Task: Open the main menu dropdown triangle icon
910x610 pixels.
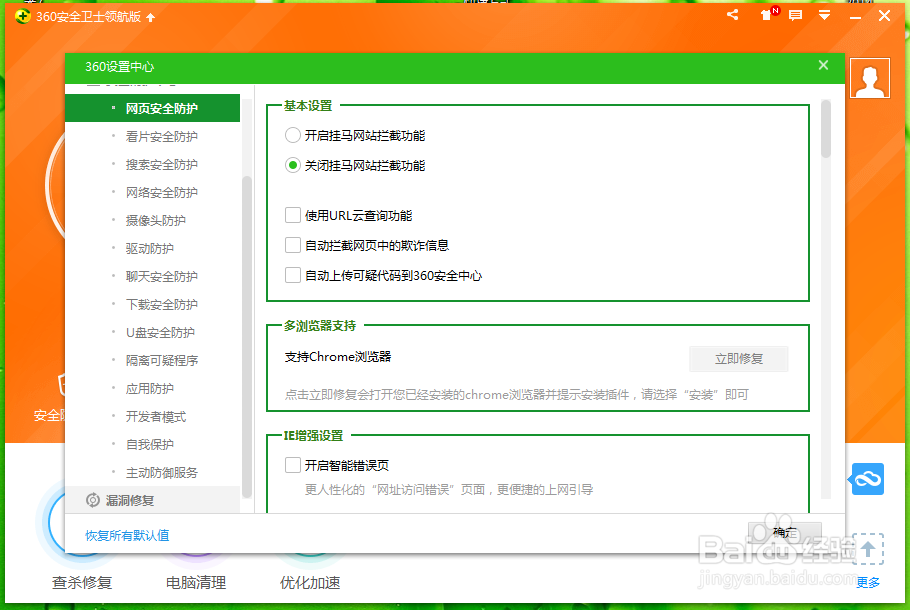Action: click(x=824, y=16)
